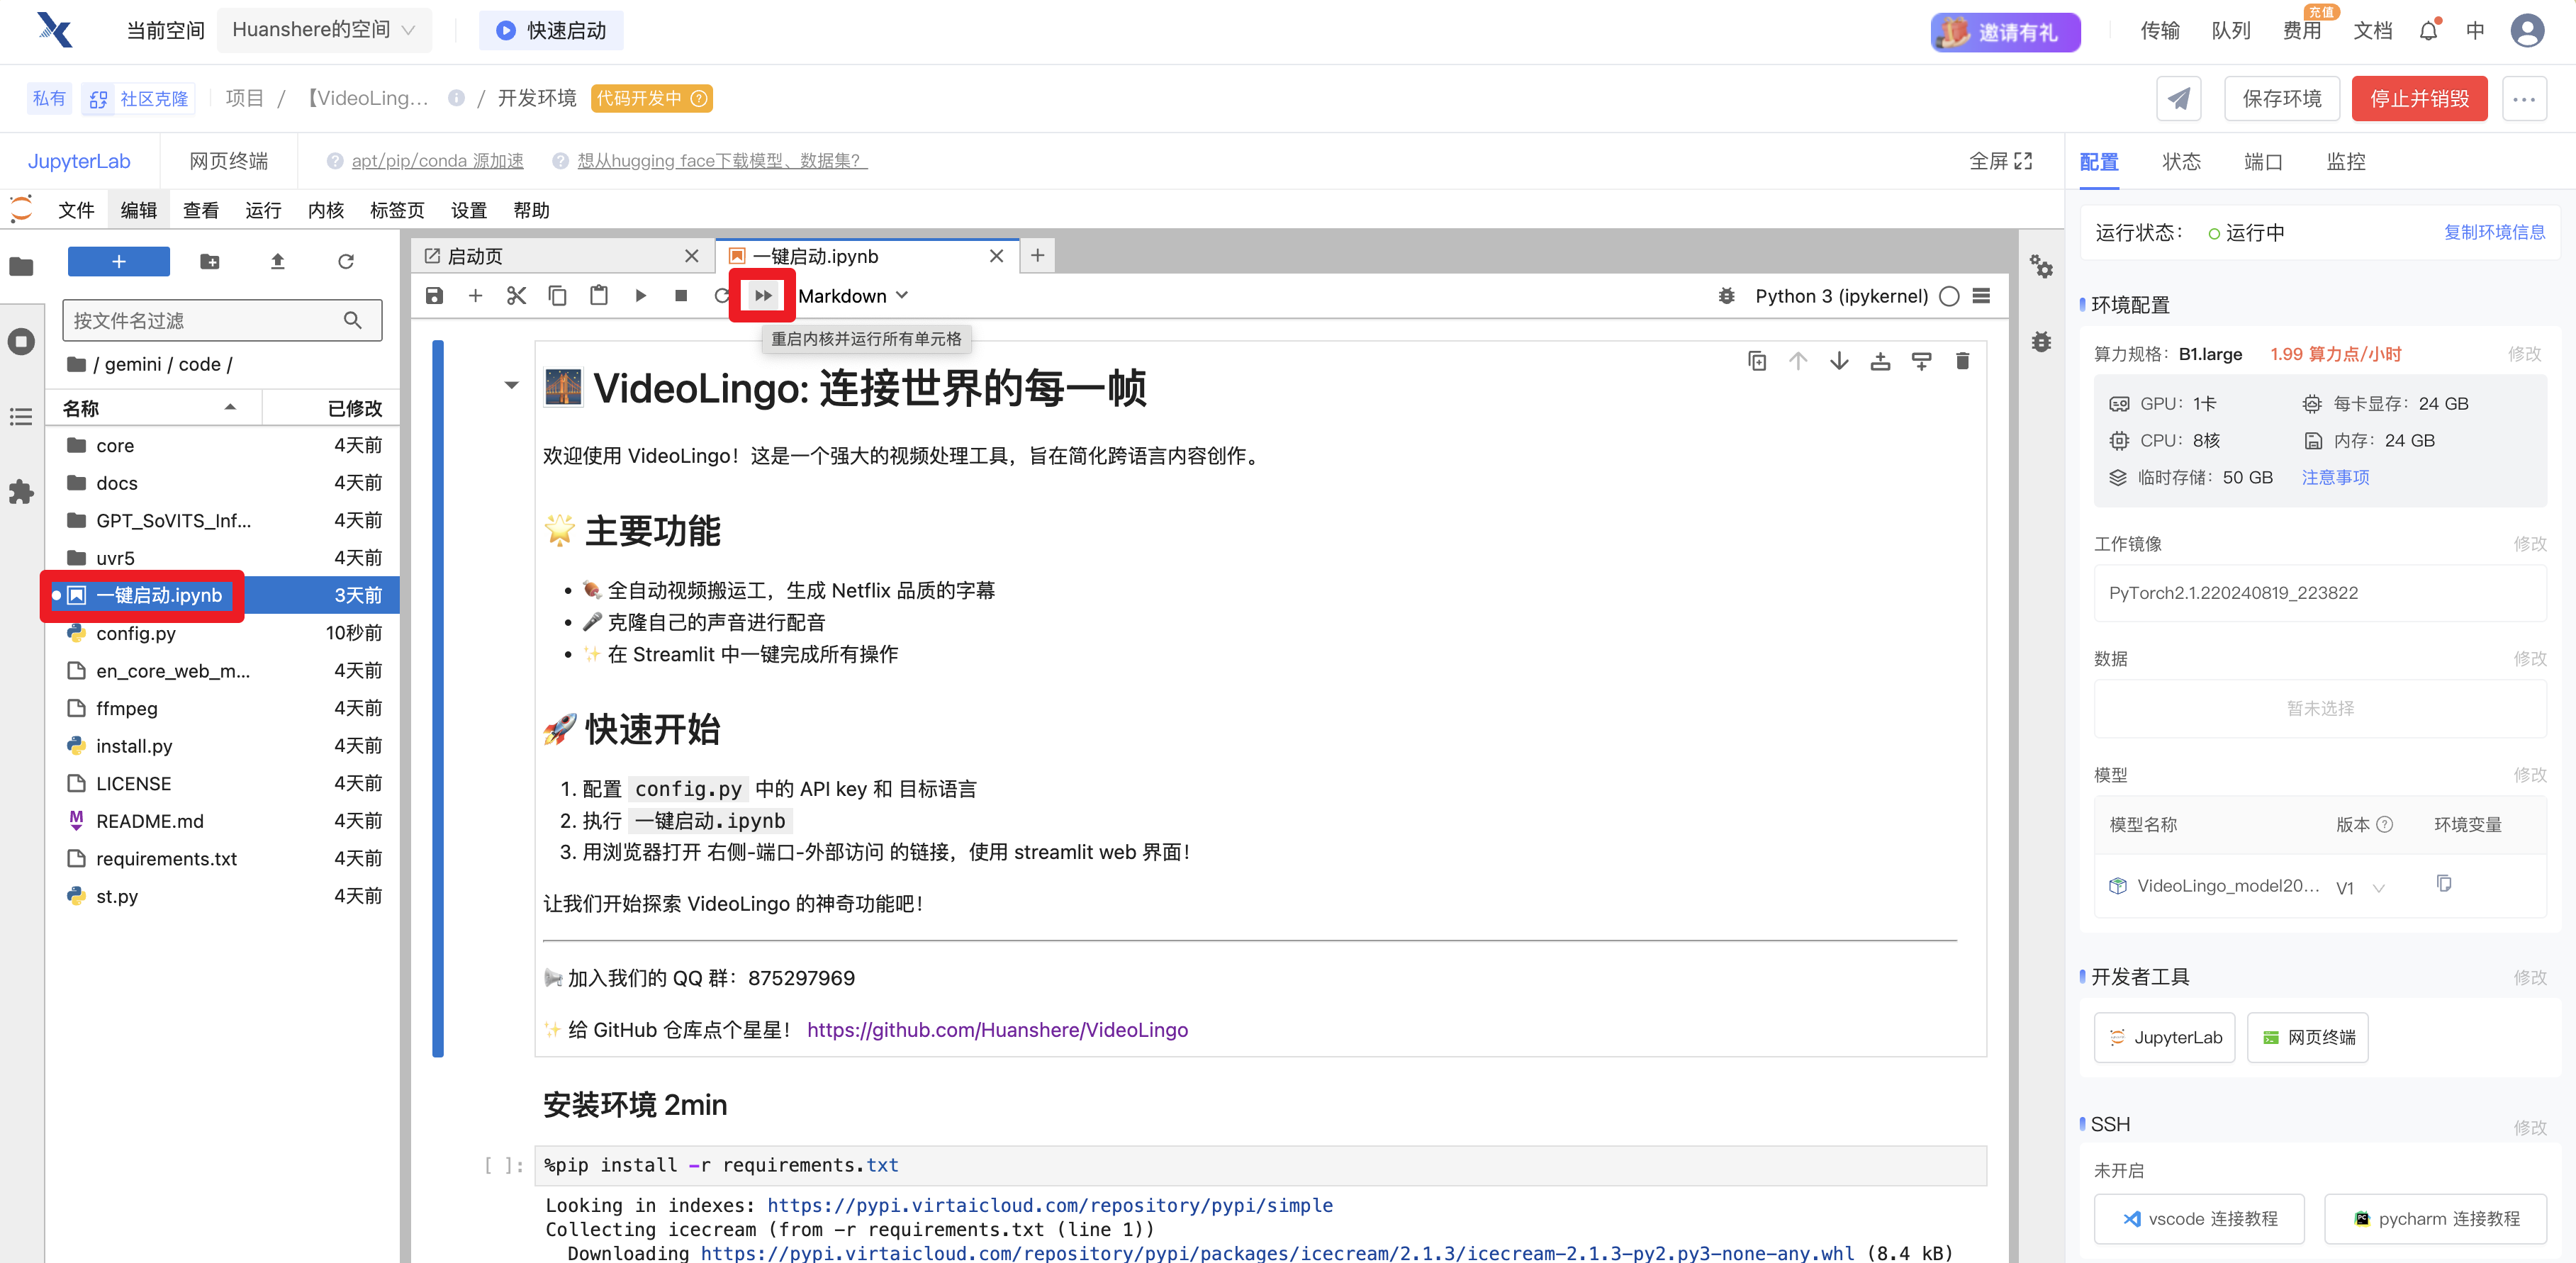Click the kernel status circle indicator
Viewport: 2576px width, 1263px height.
coord(1949,296)
